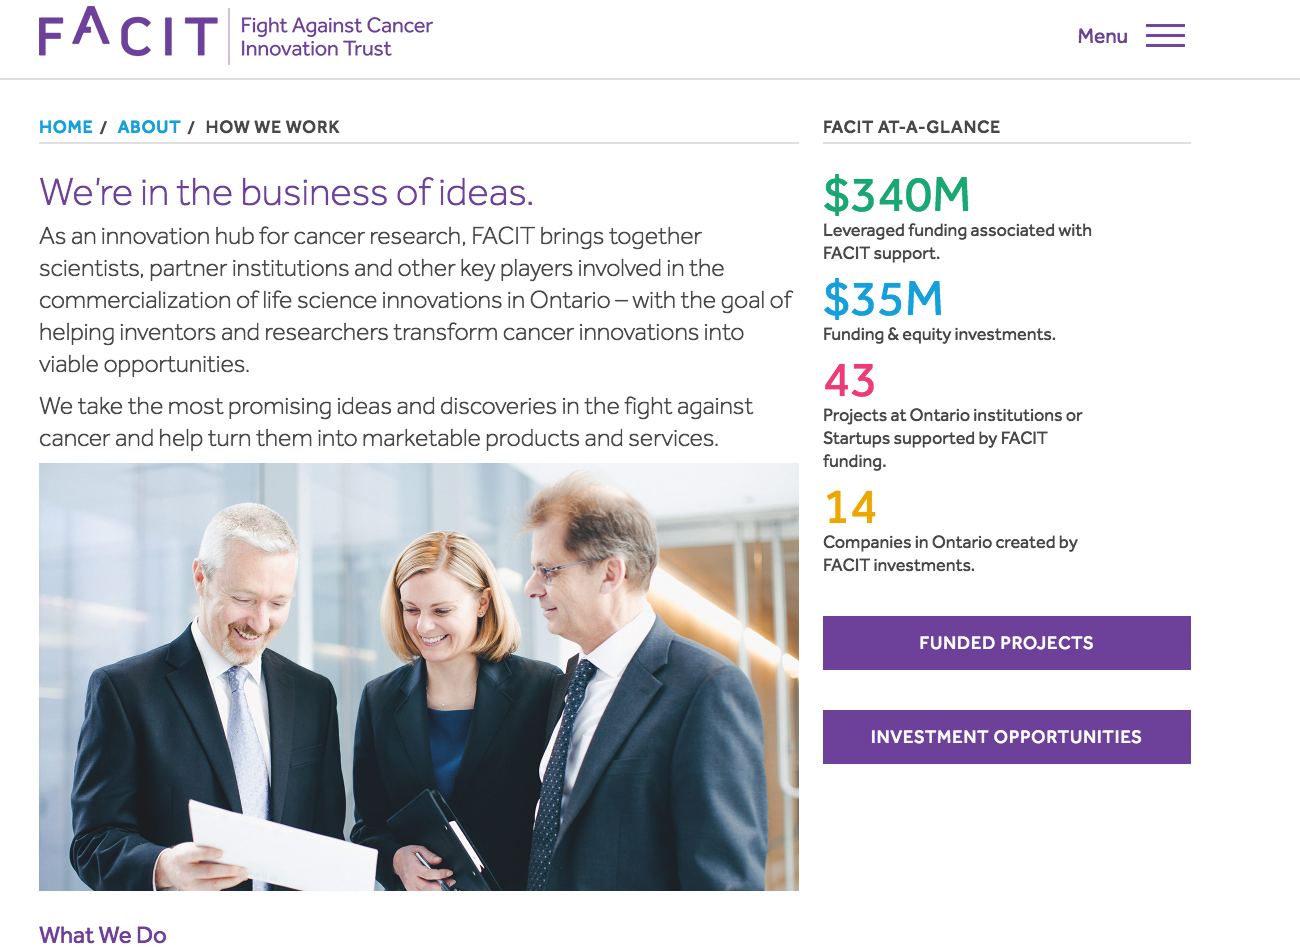Click the "We're in the business of ideas" heading

click(x=286, y=192)
